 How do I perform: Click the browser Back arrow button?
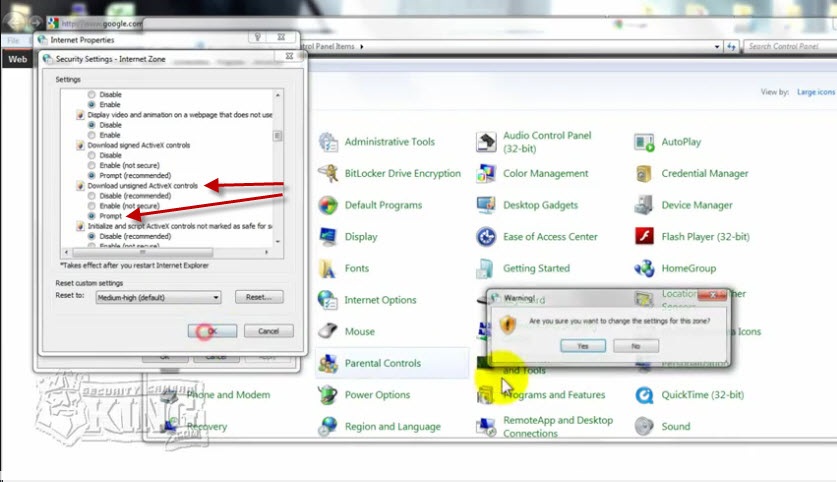point(14,22)
